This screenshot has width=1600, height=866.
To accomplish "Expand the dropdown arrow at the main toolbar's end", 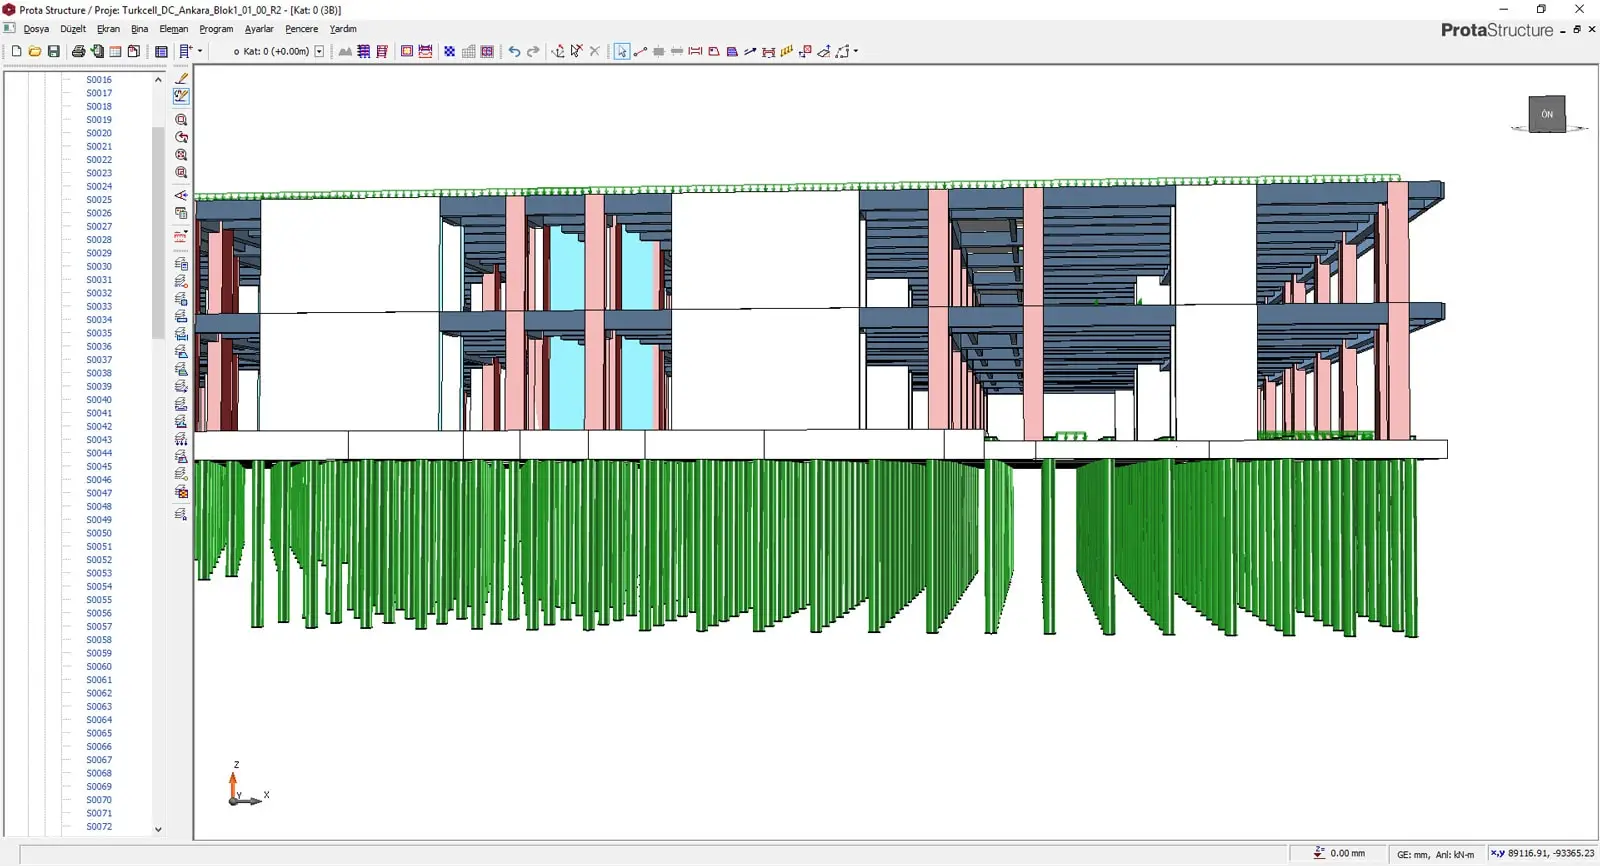I will tap(856, 51).
